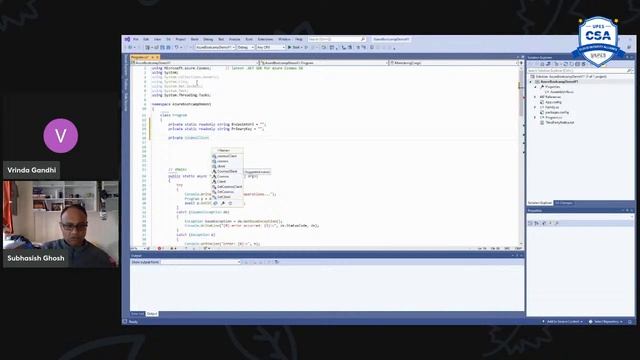Viewport: 640px width, 360px height.
Task: Click Solution Explorer collapse all icon
Action: [x=577, y=64]
